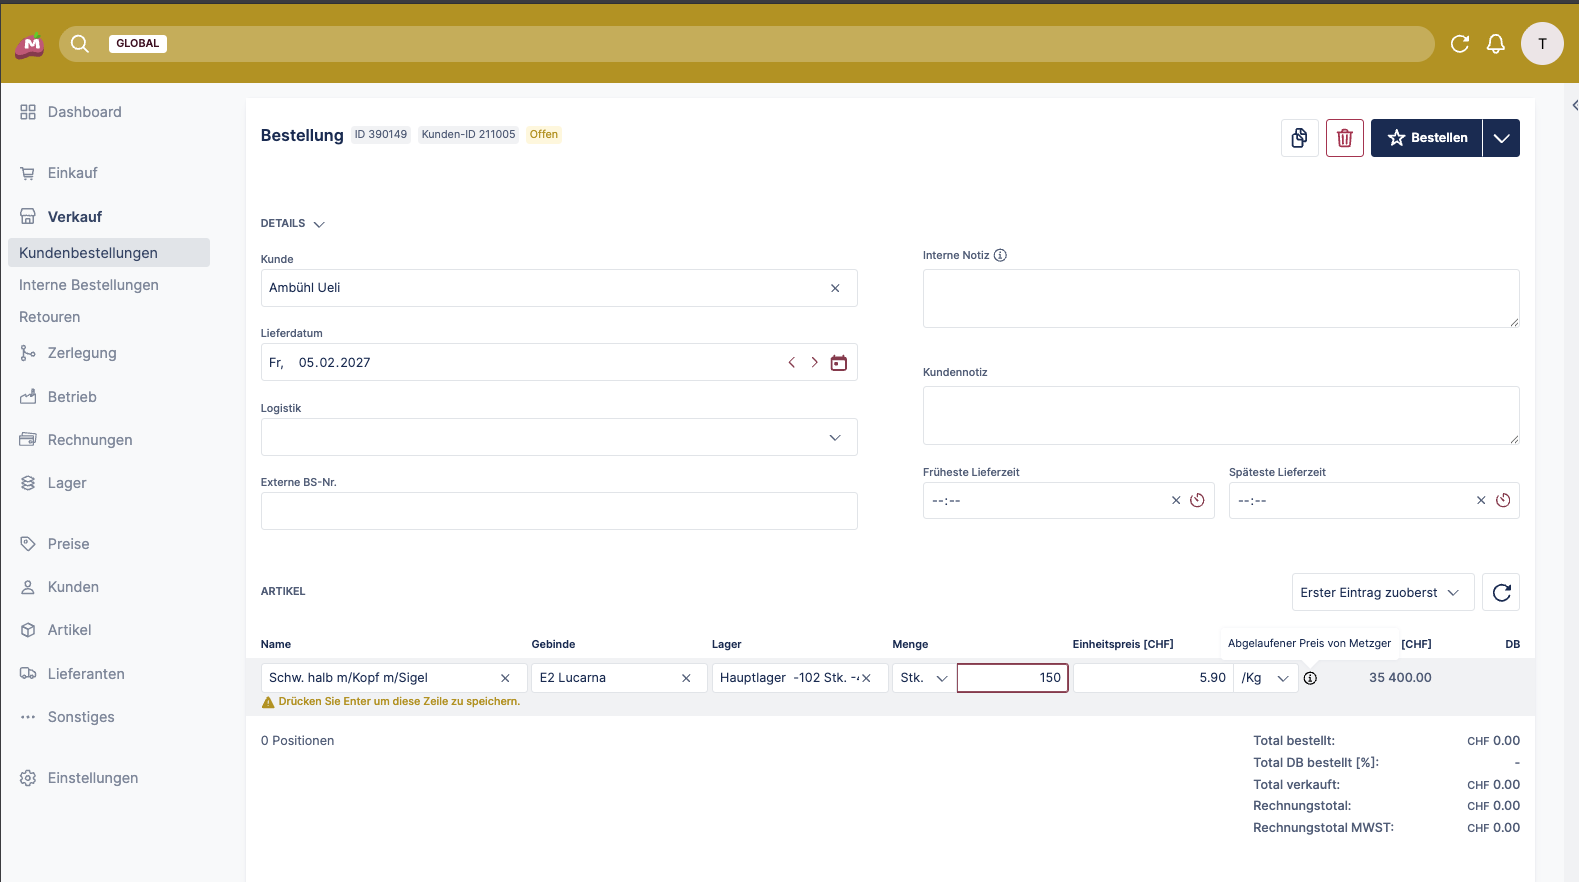
Task: Click the Externe BS-Nr. input field
Action: (x=559, y=511)
